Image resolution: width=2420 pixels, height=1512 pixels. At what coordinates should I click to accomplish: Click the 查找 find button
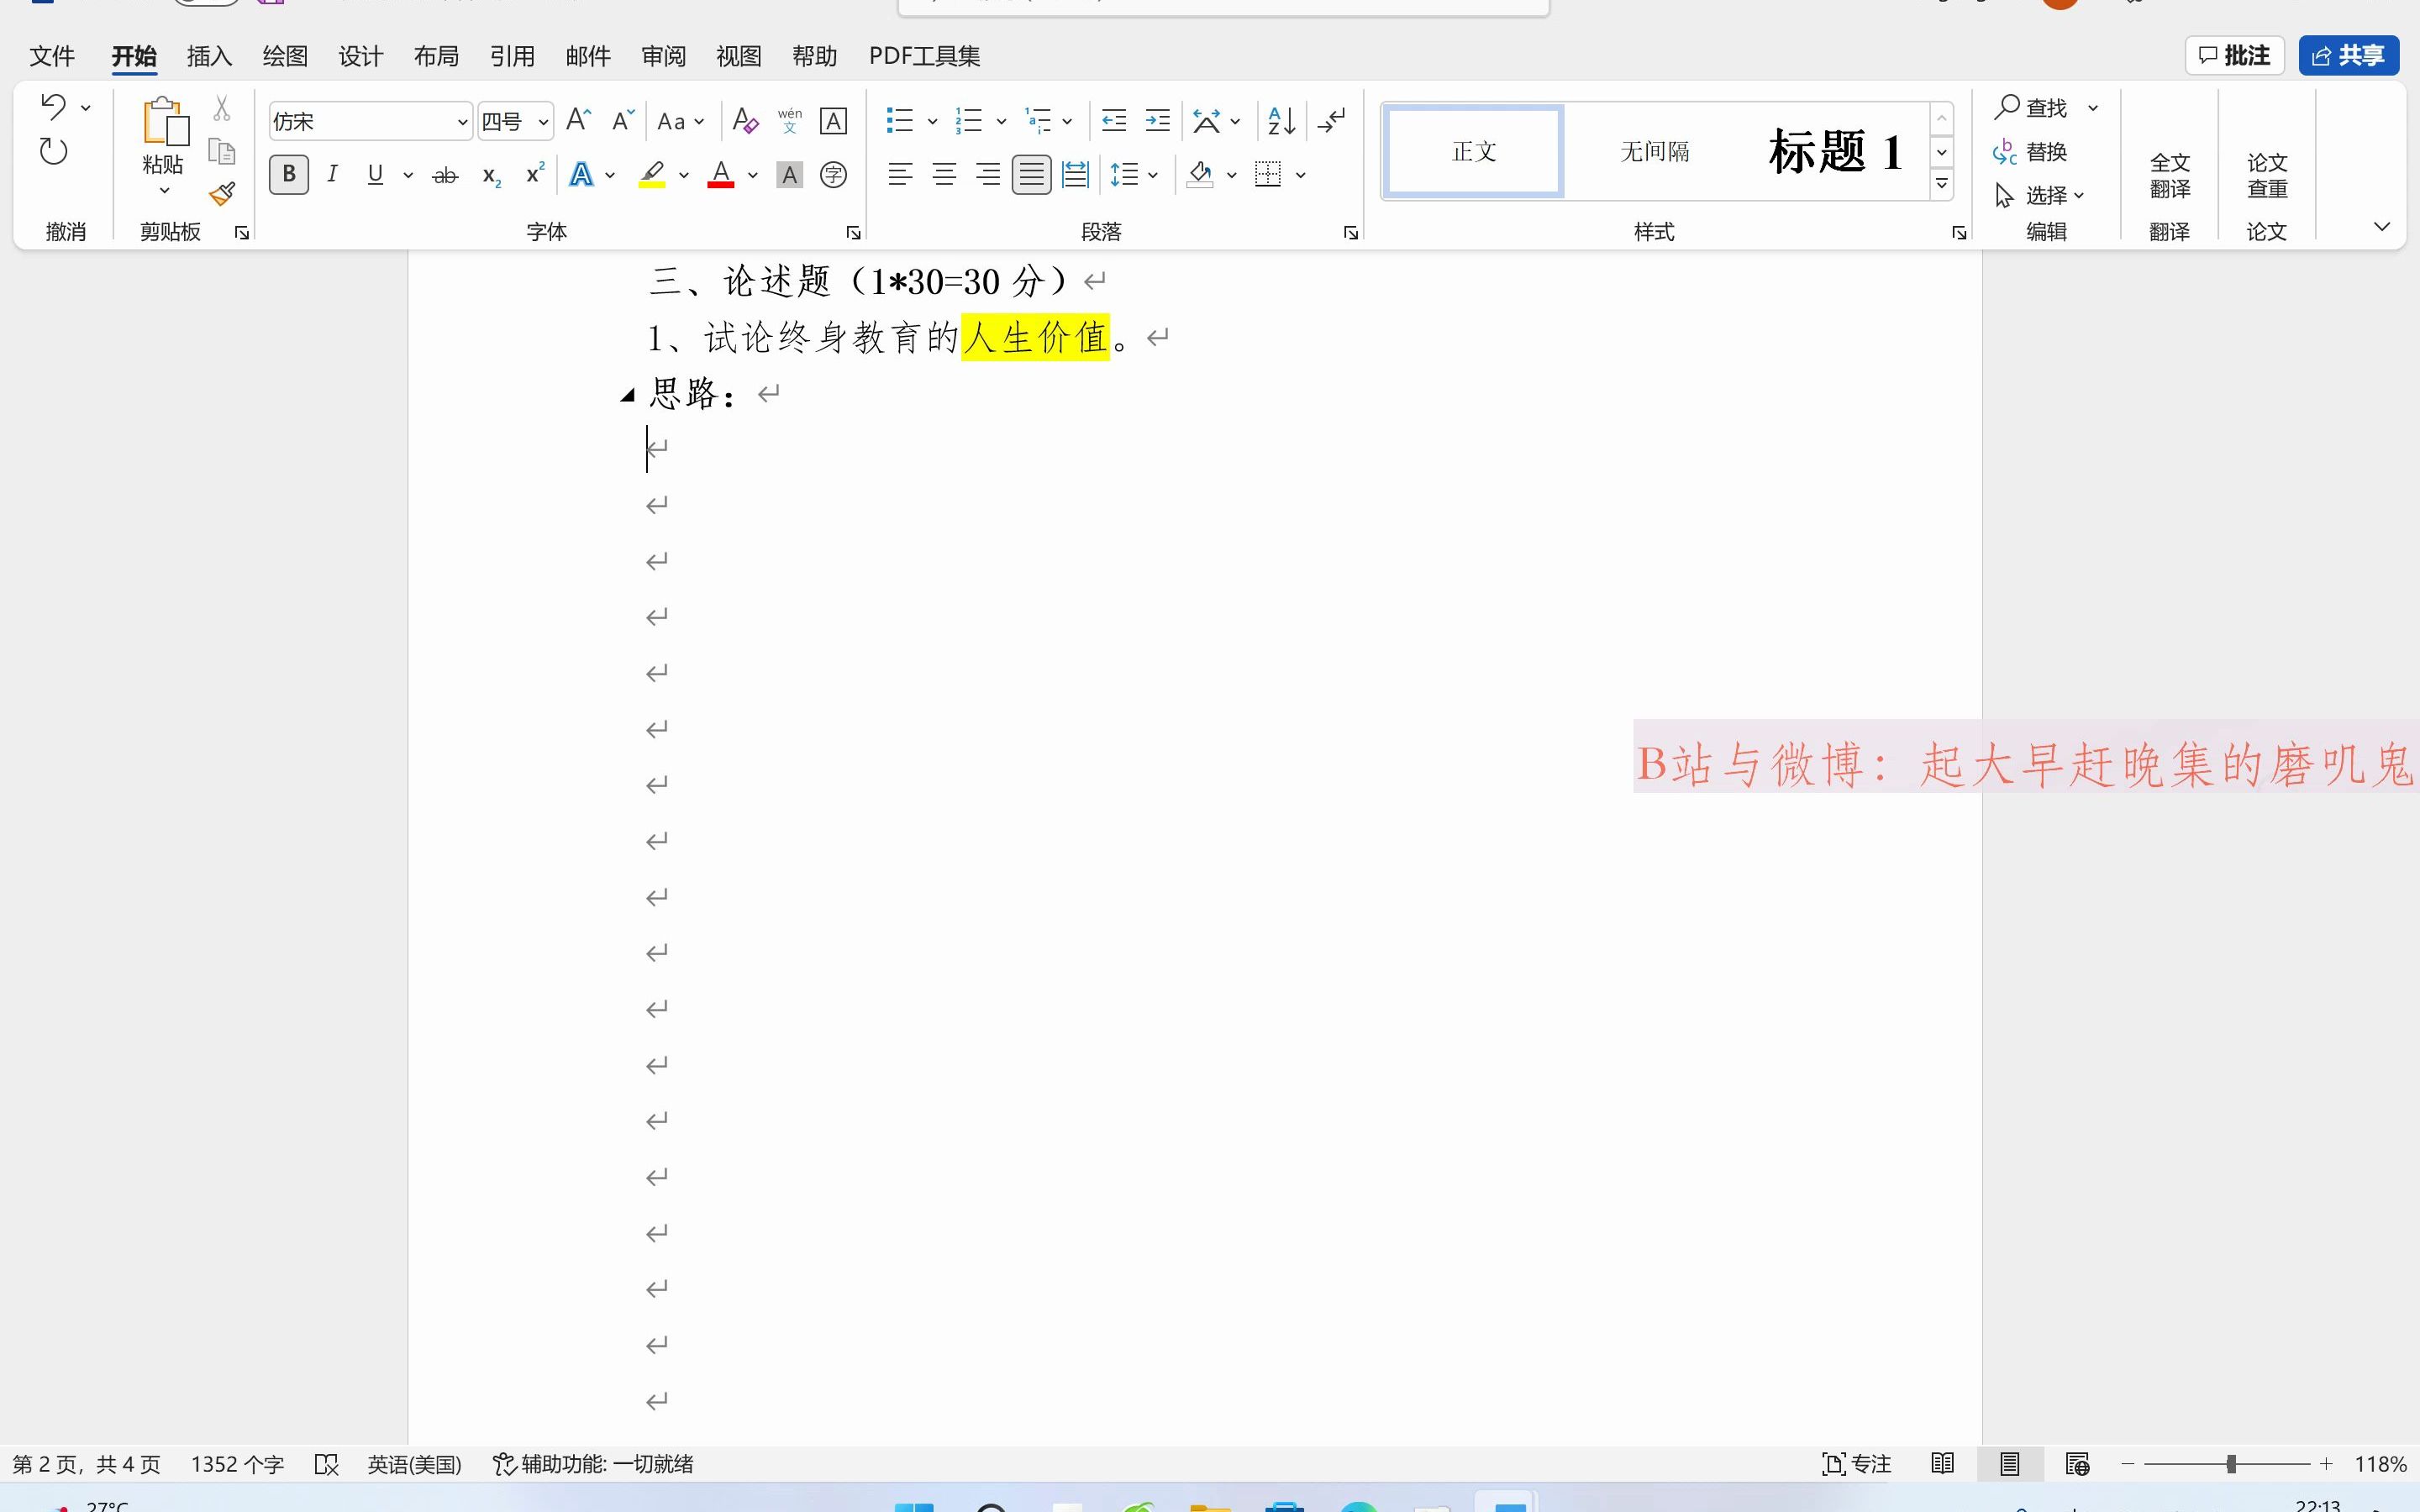point(2031,107)
